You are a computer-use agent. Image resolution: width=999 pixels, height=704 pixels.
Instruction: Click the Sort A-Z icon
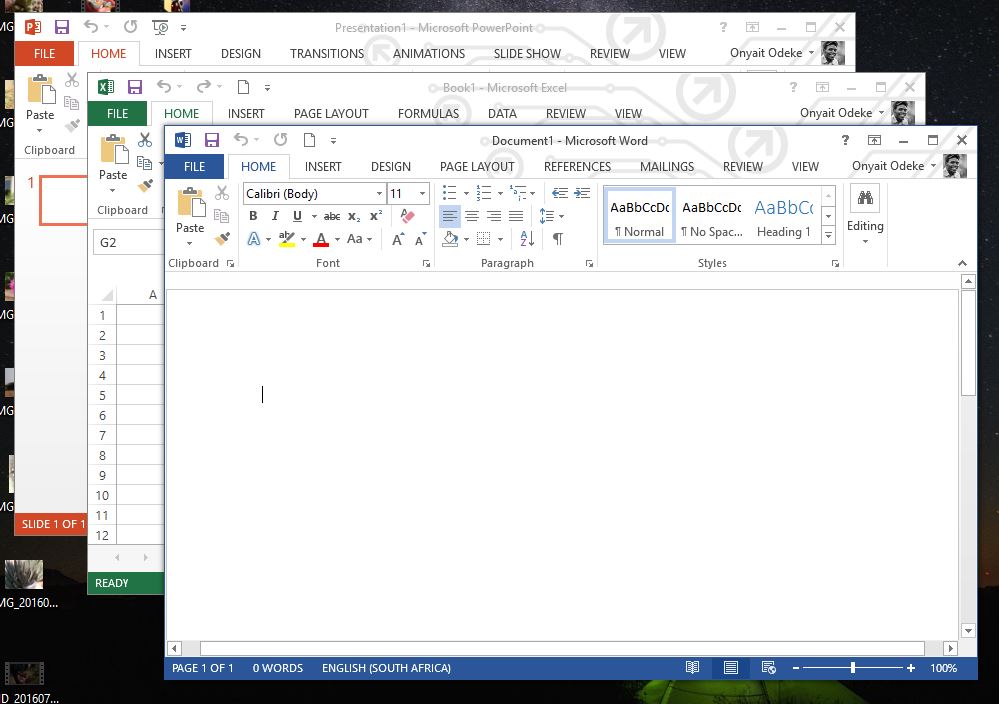click(x=527, y=239)
